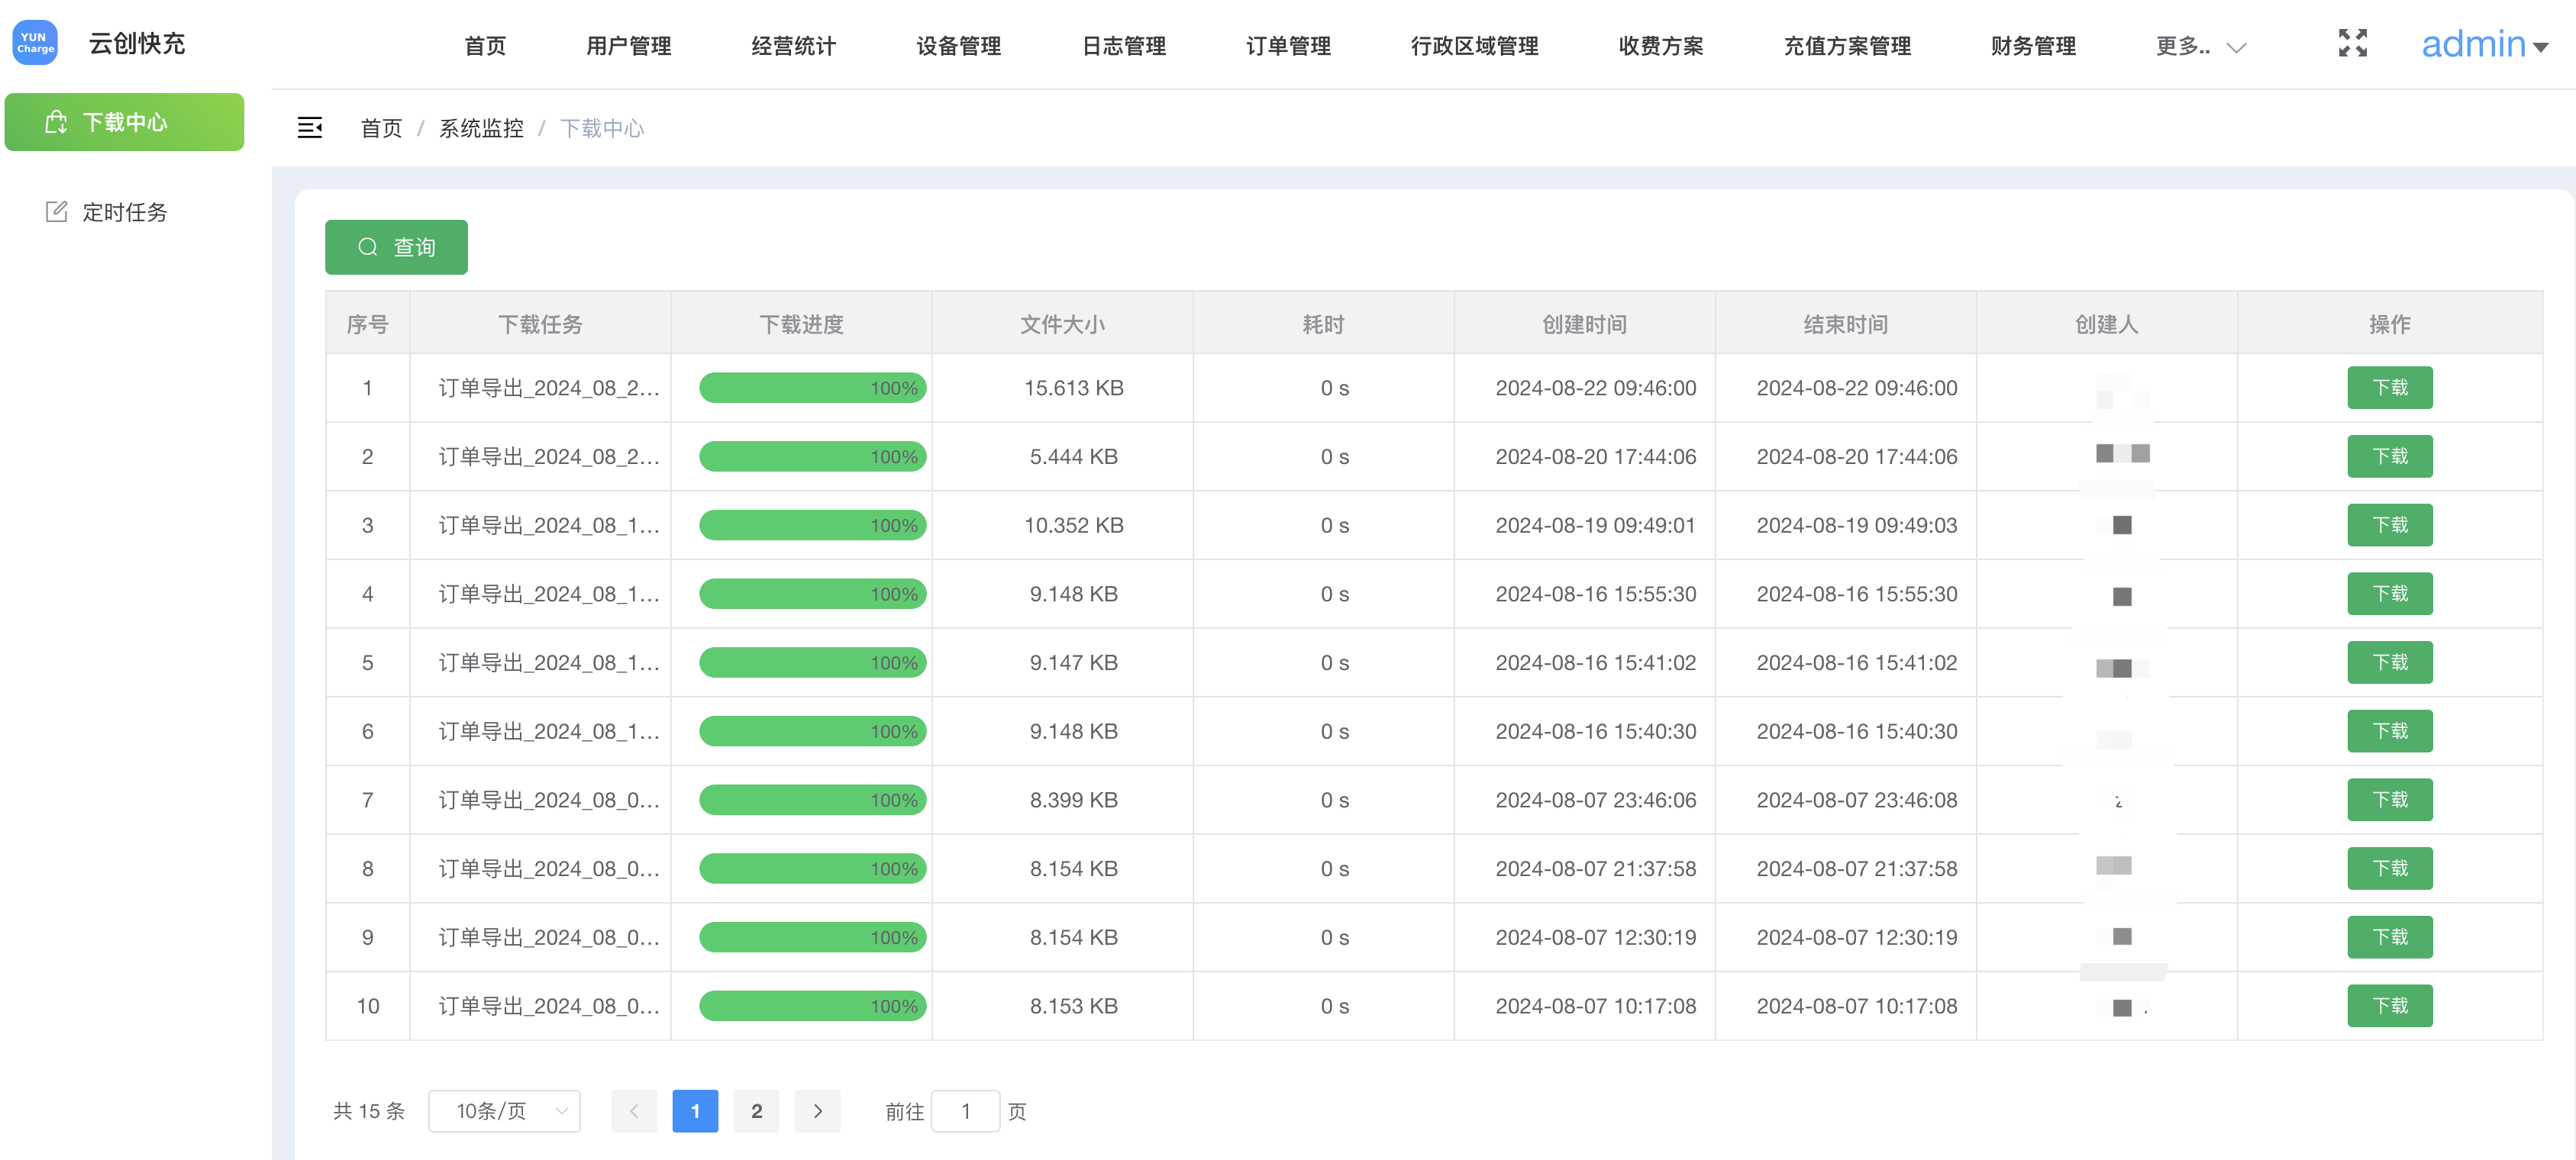Toggle fullscreen with the expand icon
2576x1160 pixels.
pos(2352,43)
